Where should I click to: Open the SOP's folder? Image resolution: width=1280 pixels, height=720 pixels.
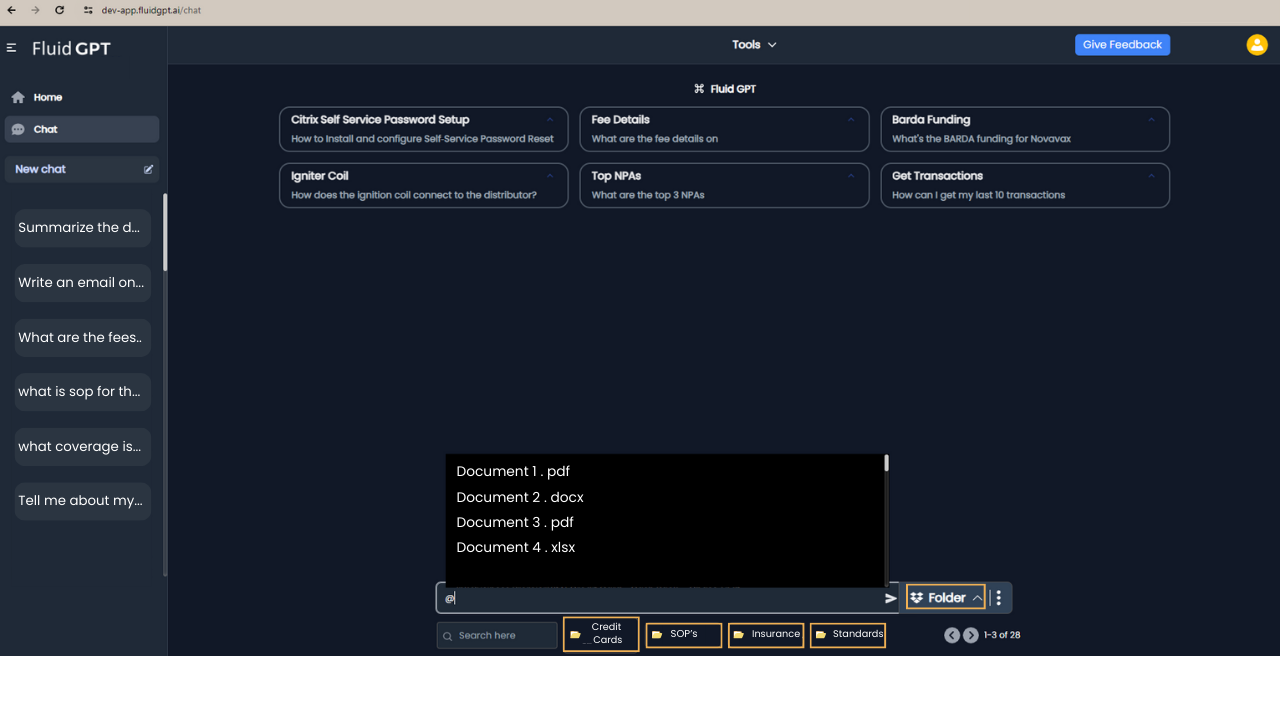point(684,634)
